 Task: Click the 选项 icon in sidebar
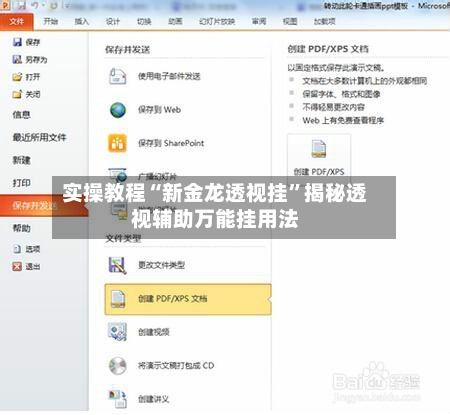[17, 249]
